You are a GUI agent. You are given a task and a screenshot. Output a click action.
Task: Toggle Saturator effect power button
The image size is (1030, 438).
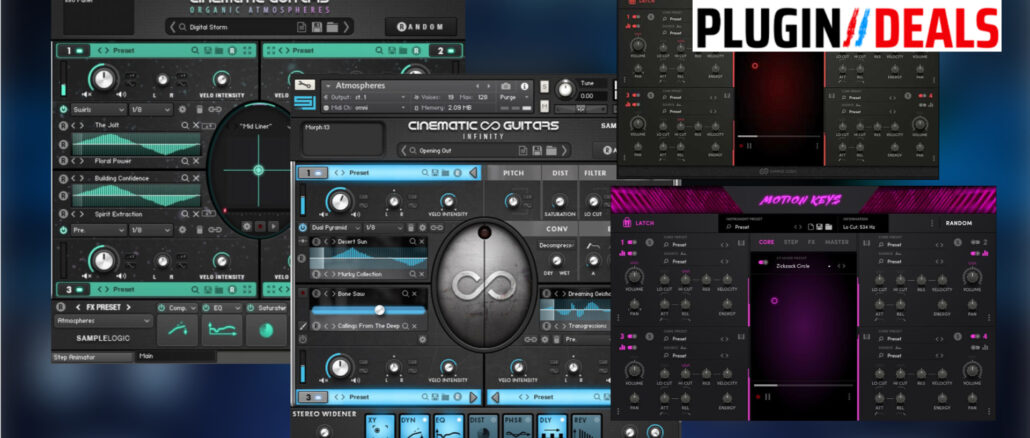pyautogui.click(x=251, y=307)
